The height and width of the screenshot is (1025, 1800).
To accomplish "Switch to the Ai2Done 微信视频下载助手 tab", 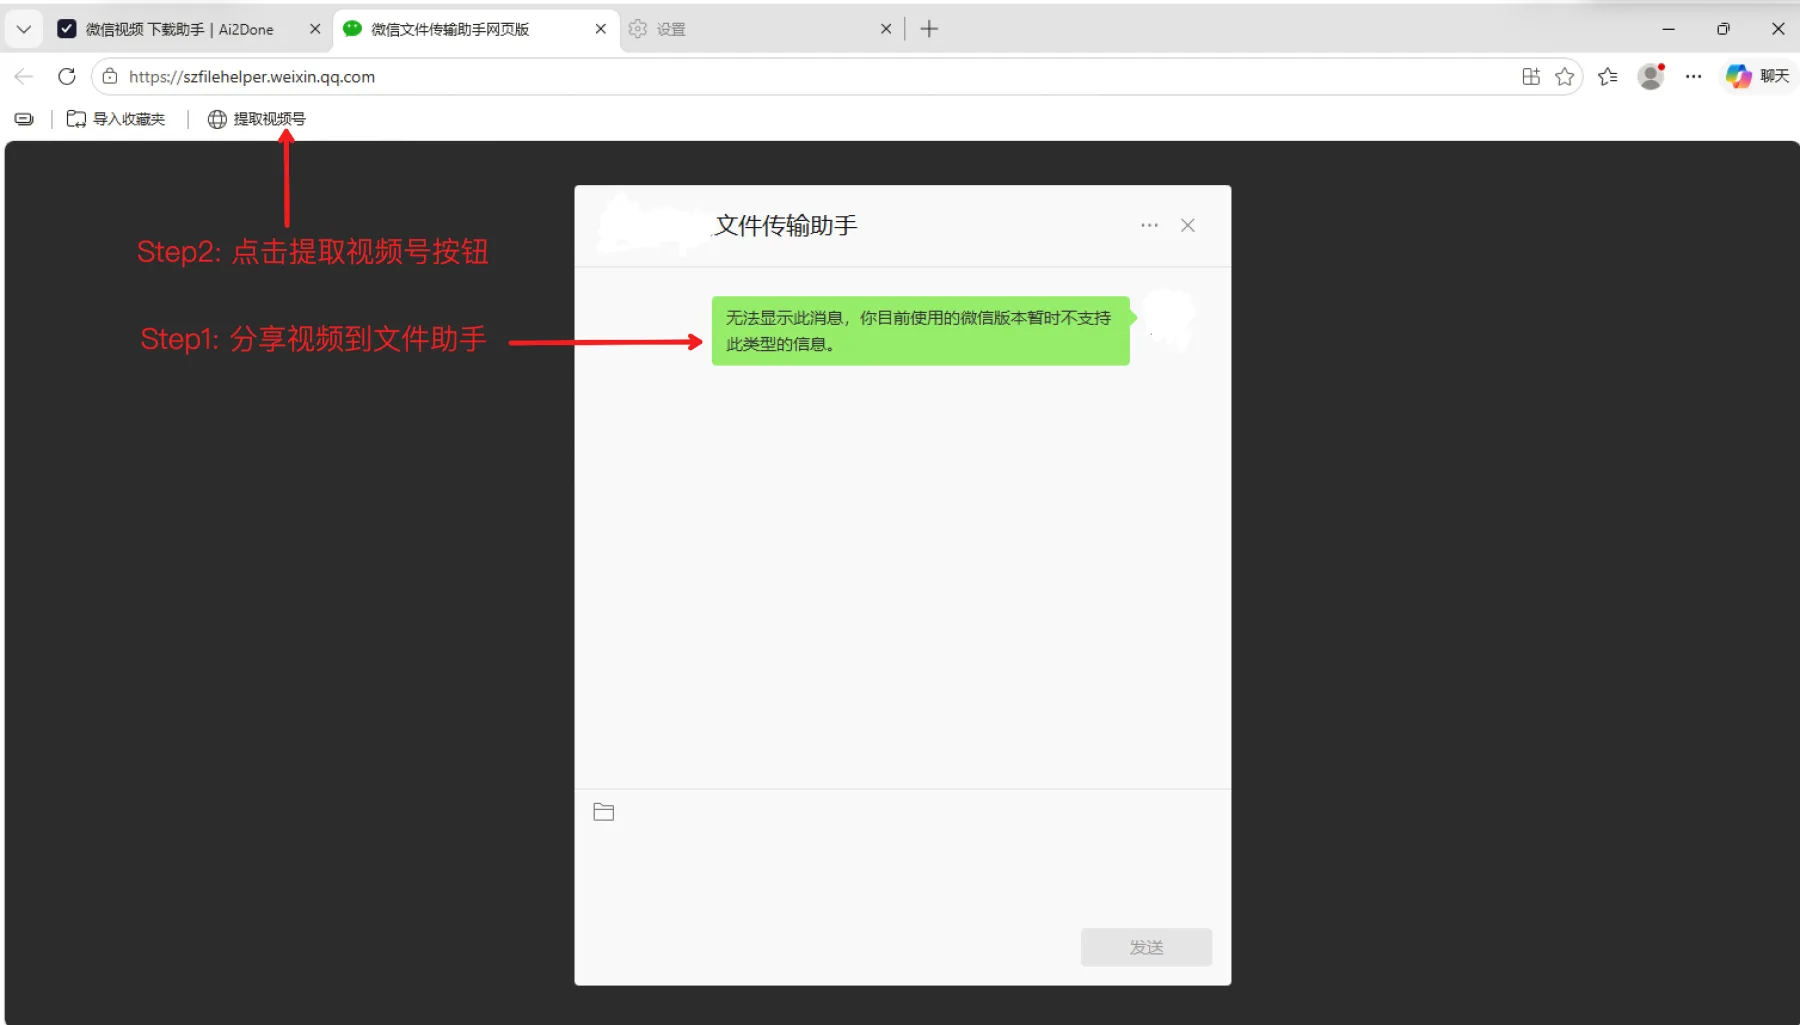I will (180, 29).
